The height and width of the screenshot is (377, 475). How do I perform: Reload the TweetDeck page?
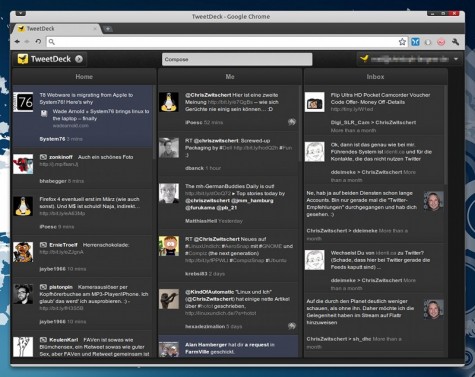[x=38, y=42]
